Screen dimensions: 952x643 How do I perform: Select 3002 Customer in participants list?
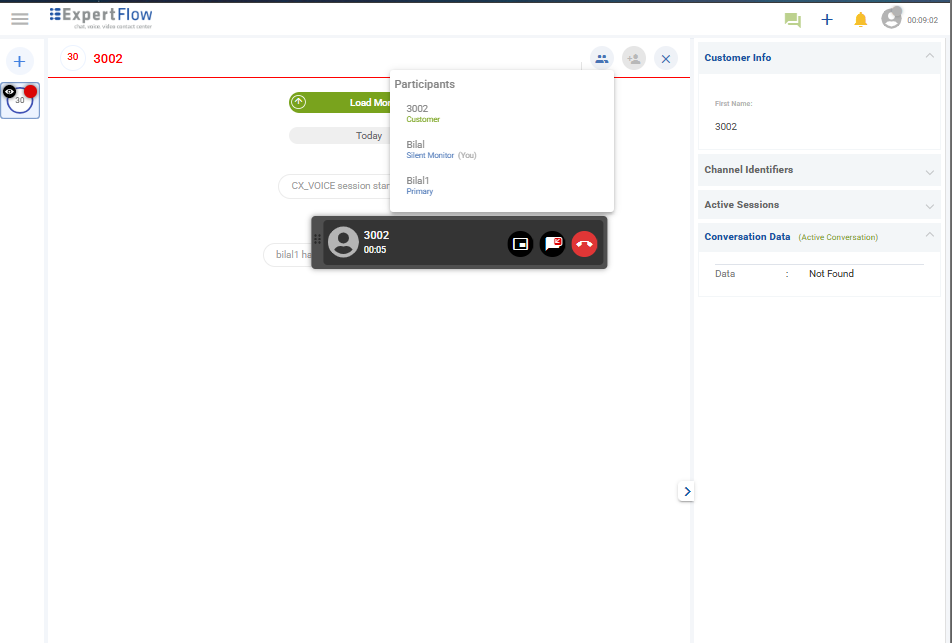pos(422,113)
